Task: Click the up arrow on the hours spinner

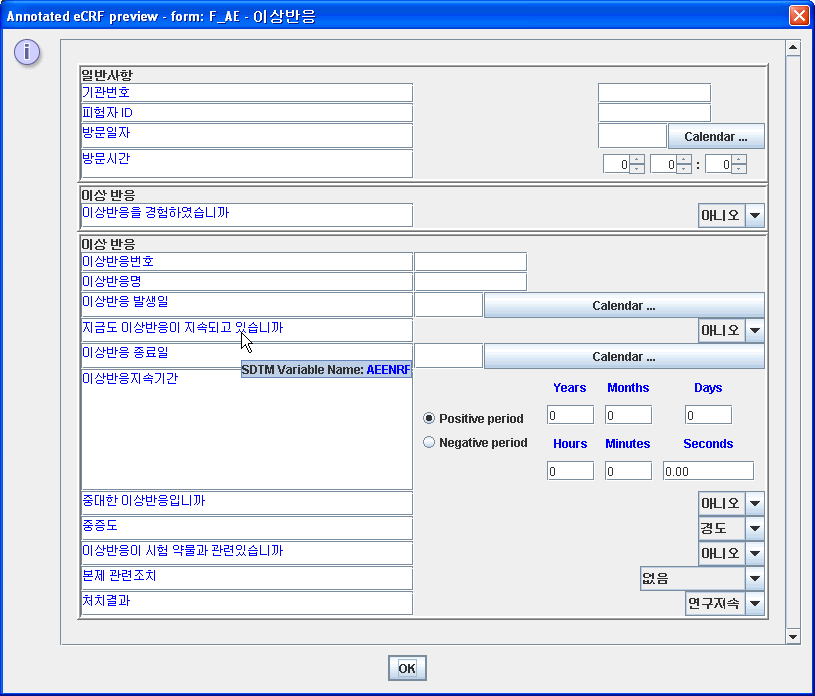Action: pos(634,160)
